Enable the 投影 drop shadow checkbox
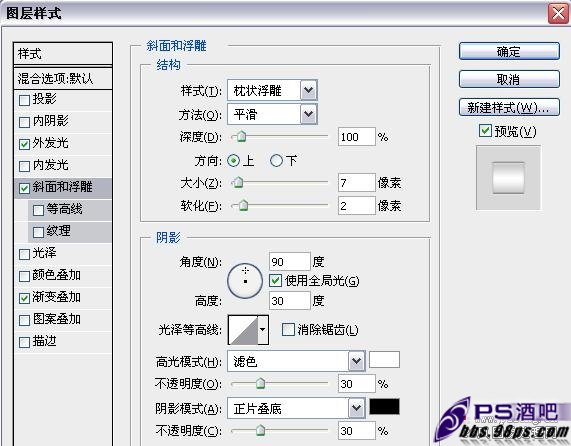The width and height of the screenshot is (571, 446). coord(24,100)
